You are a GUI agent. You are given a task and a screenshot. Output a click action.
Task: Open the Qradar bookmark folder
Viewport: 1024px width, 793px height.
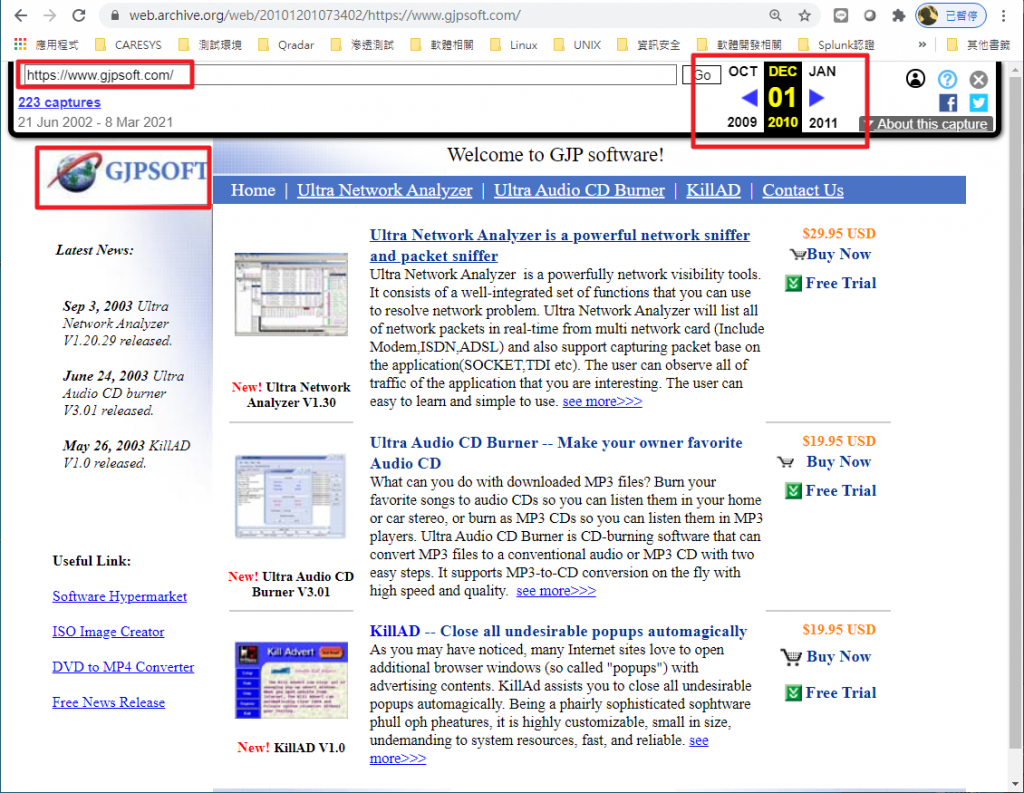[286, 44]
